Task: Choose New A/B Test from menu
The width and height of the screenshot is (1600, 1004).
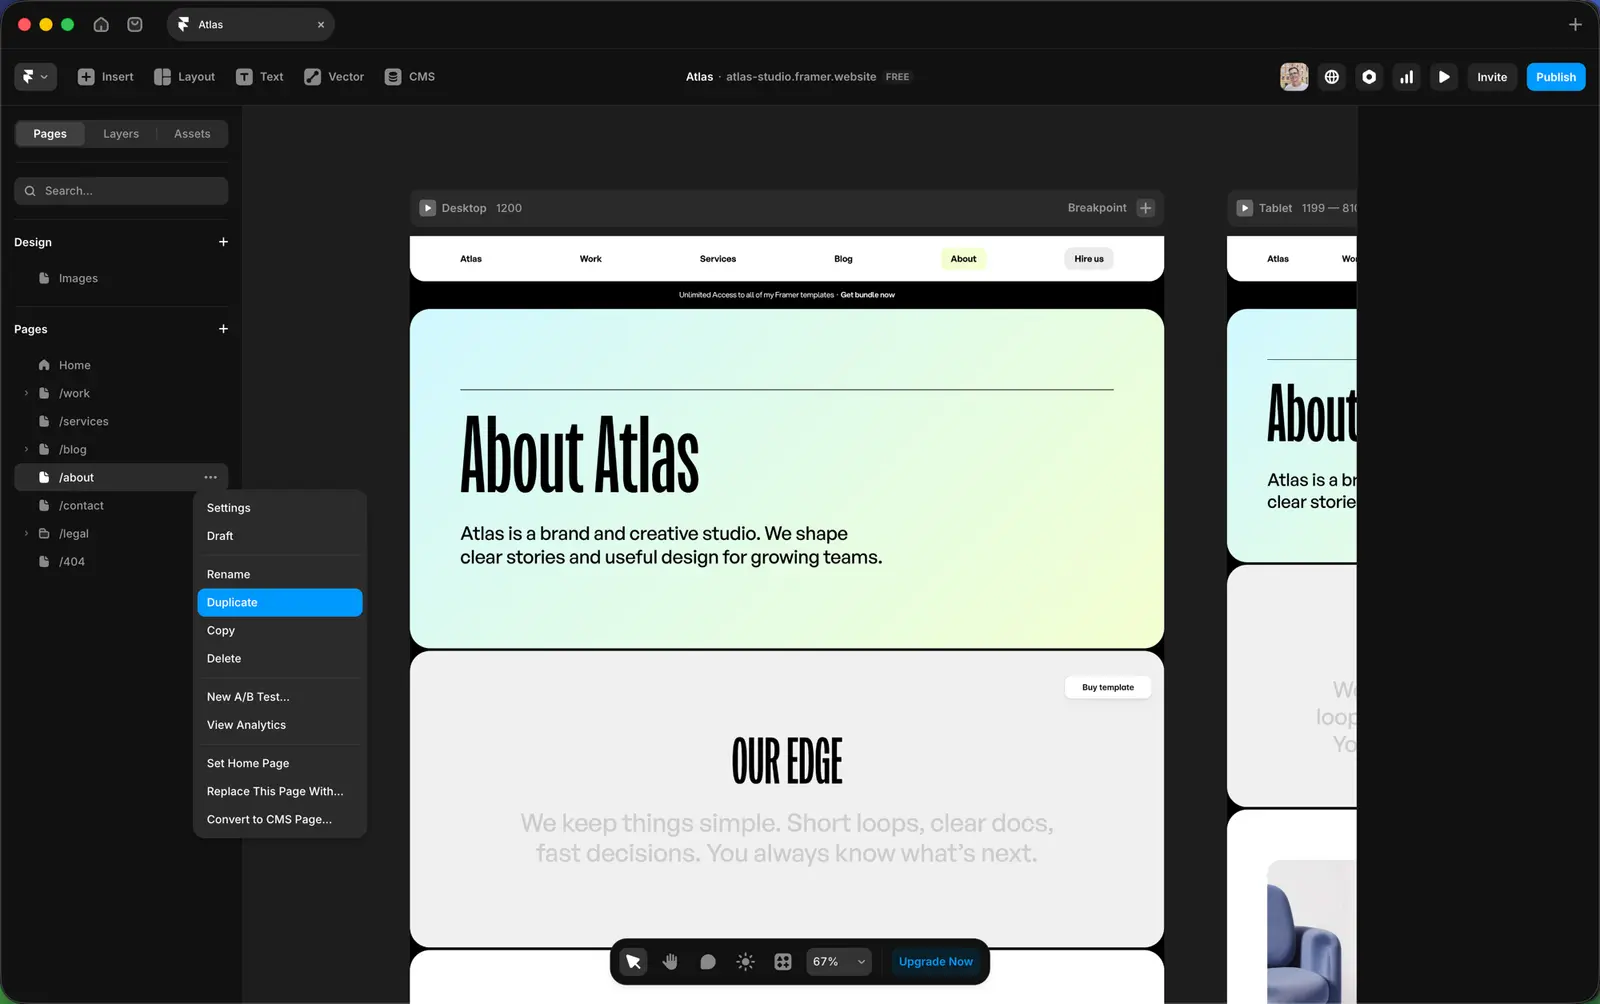Action: 280,697
